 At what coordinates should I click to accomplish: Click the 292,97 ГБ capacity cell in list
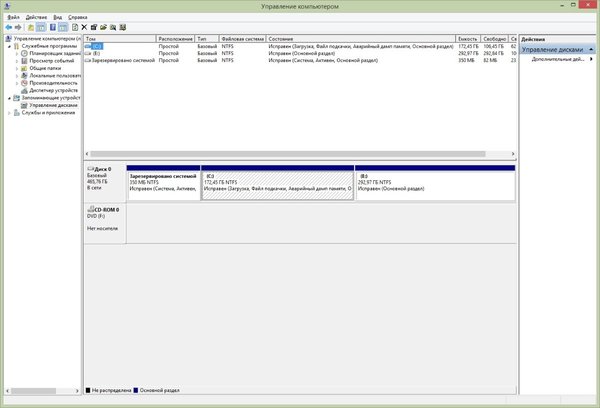[x=468, y=53]
